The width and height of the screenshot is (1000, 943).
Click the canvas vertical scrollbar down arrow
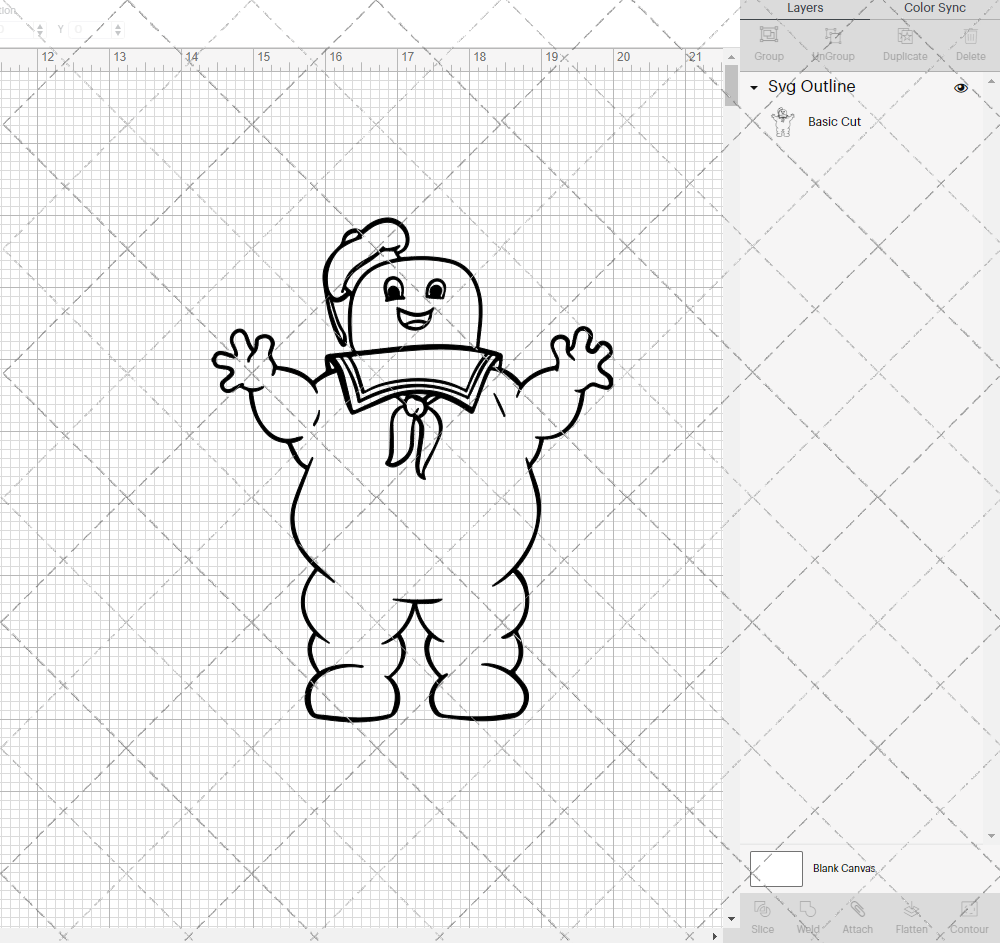pos(731,919)
